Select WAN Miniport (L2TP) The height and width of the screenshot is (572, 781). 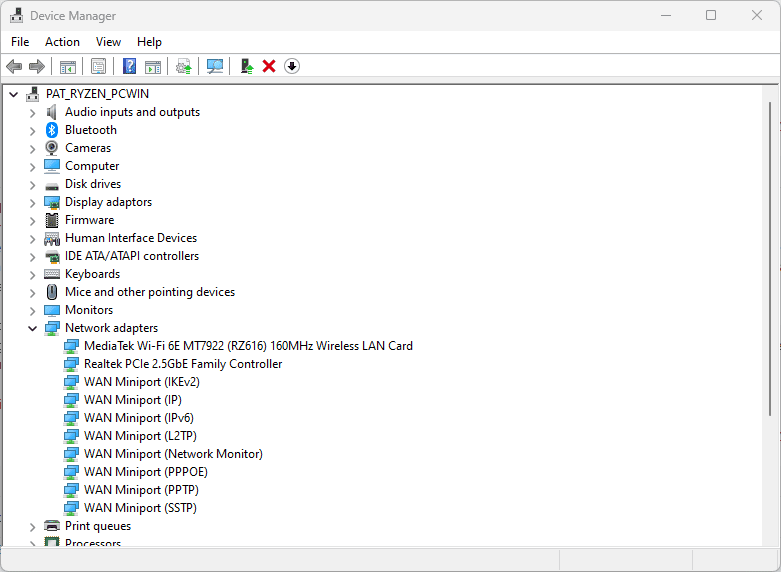(x=140, y=435)
